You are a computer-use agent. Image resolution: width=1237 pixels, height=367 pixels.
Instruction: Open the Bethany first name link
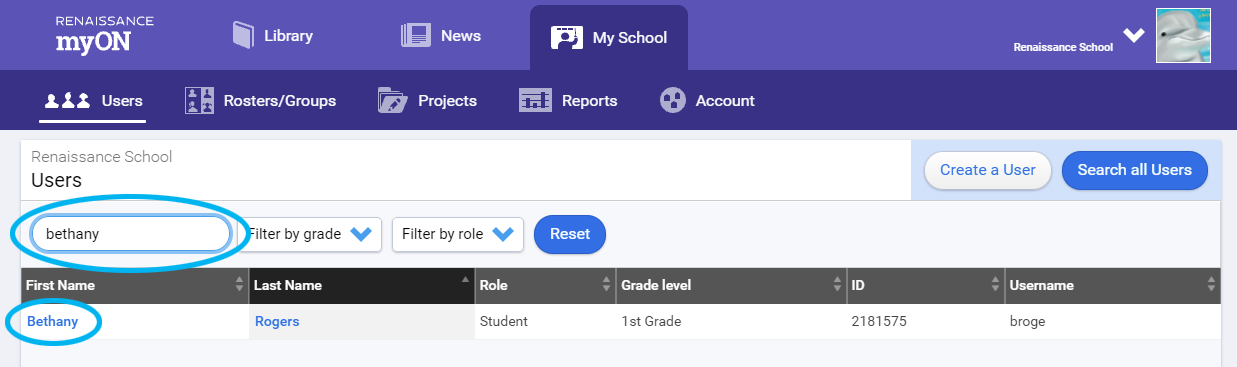coord(52,322)
